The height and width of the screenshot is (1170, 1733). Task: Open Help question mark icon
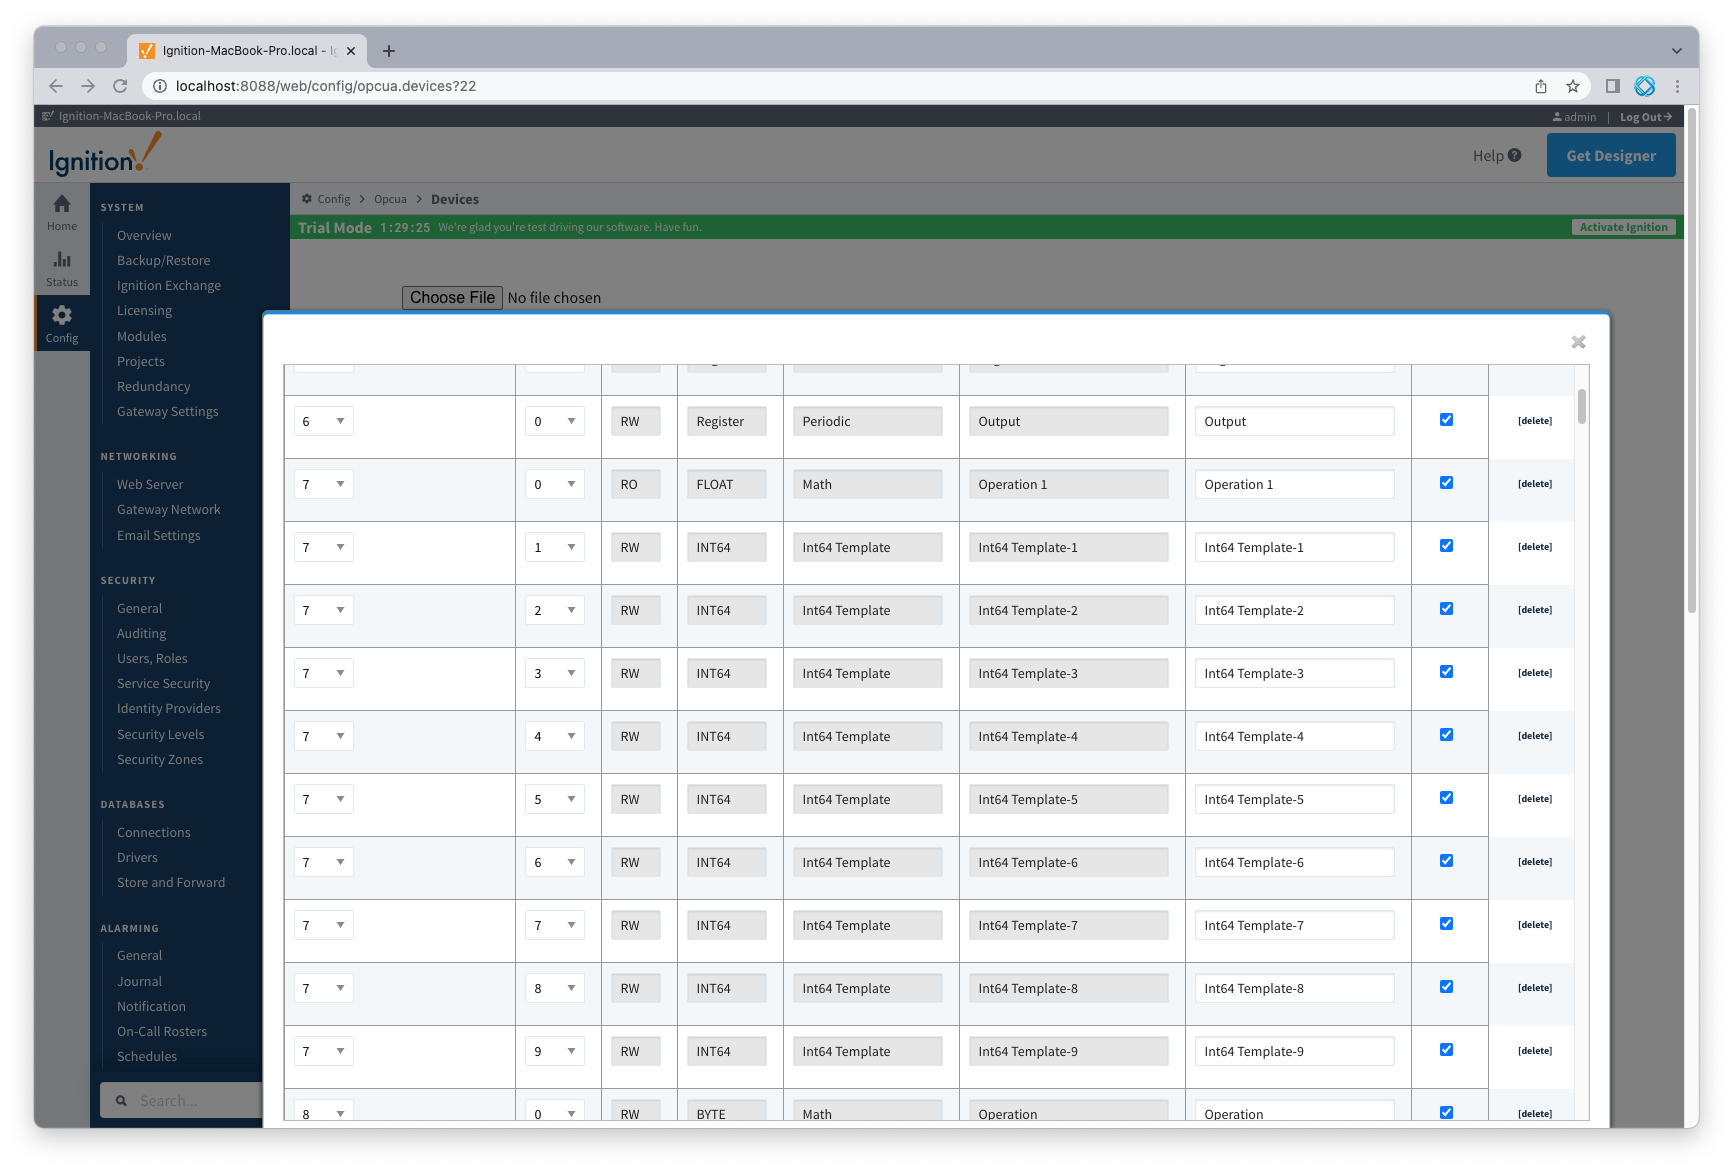point(1514,155)
